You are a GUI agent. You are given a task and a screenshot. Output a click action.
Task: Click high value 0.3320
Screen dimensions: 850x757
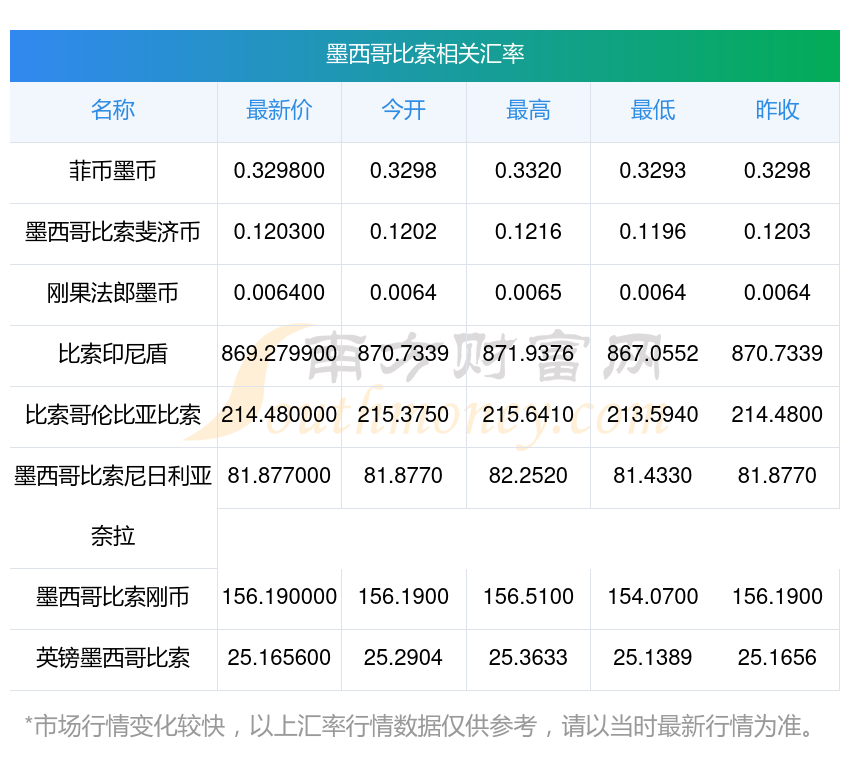(x=528, y=171)
